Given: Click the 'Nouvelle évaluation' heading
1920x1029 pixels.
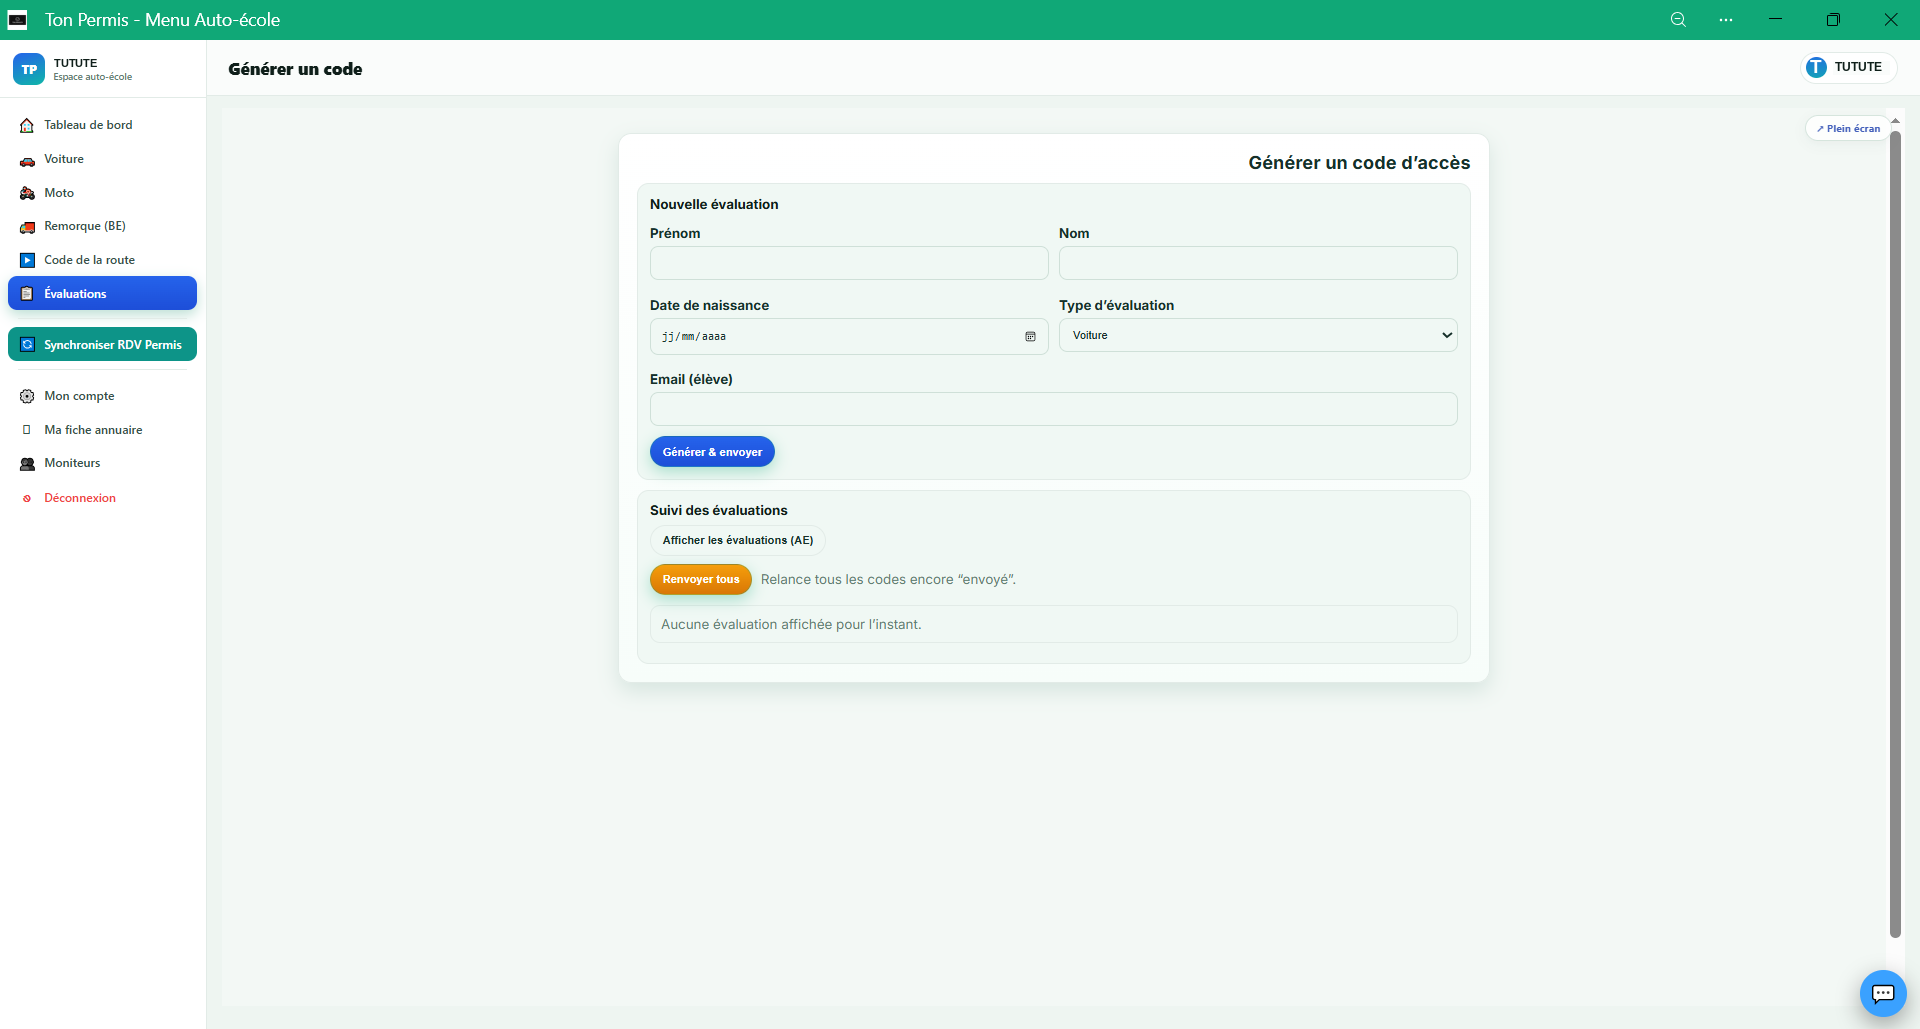Looking at the screenshot, I should point(714,204).
